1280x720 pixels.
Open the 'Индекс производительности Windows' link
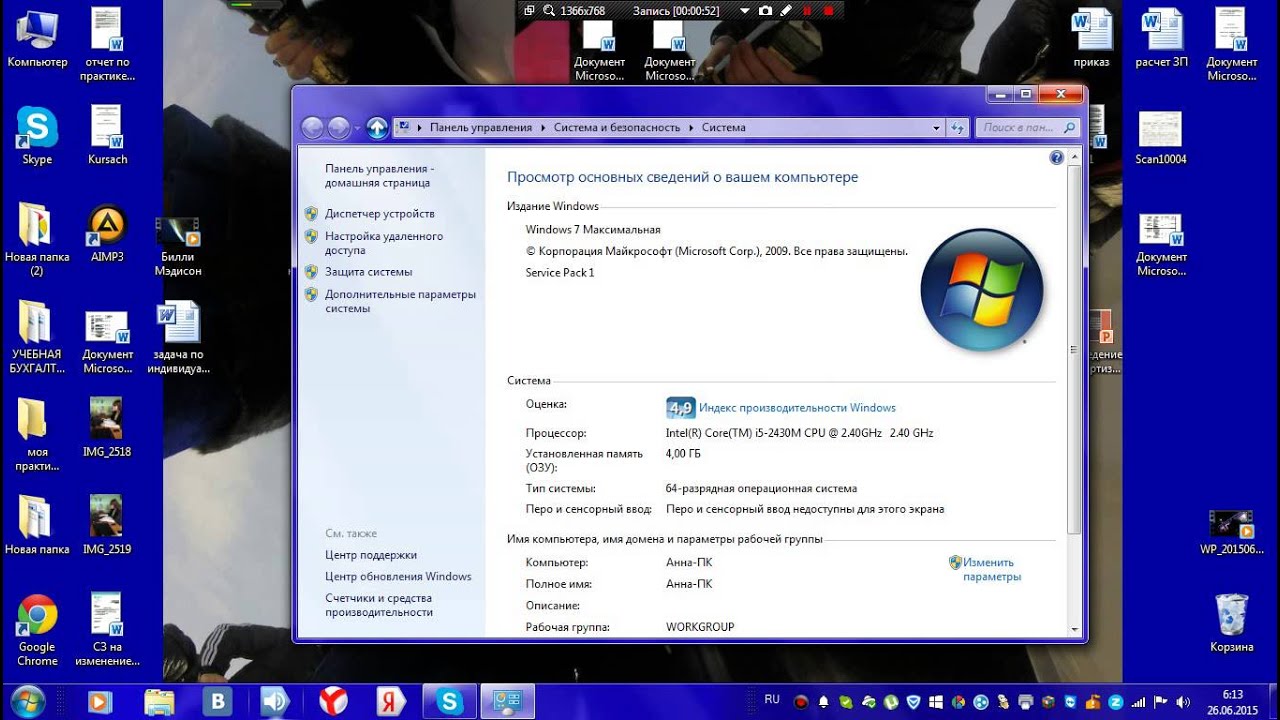[797, 408]
